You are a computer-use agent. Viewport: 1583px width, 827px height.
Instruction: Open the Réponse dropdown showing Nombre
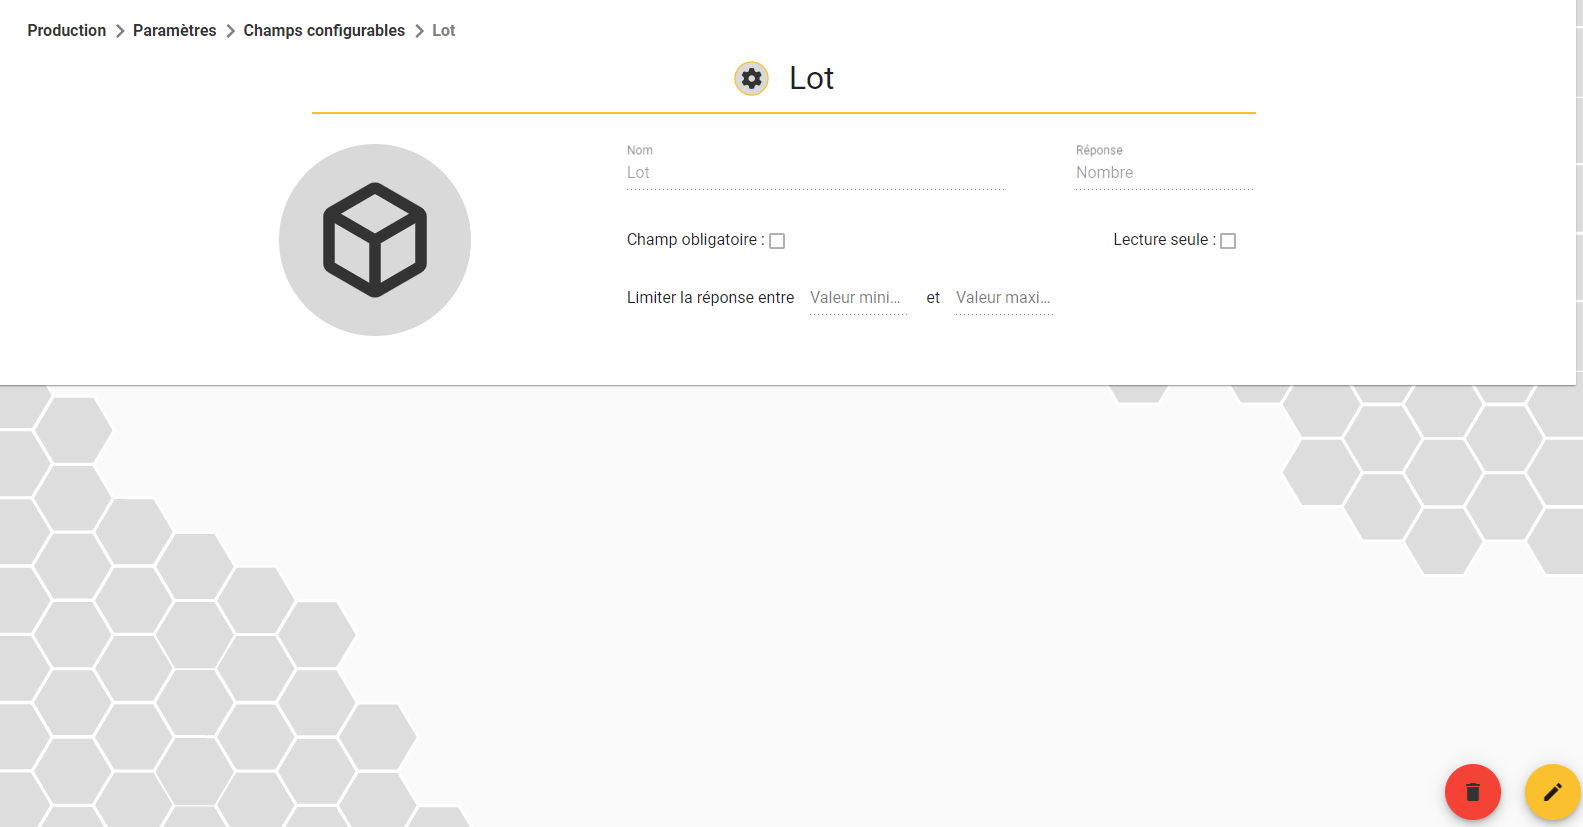(1164, 173)
